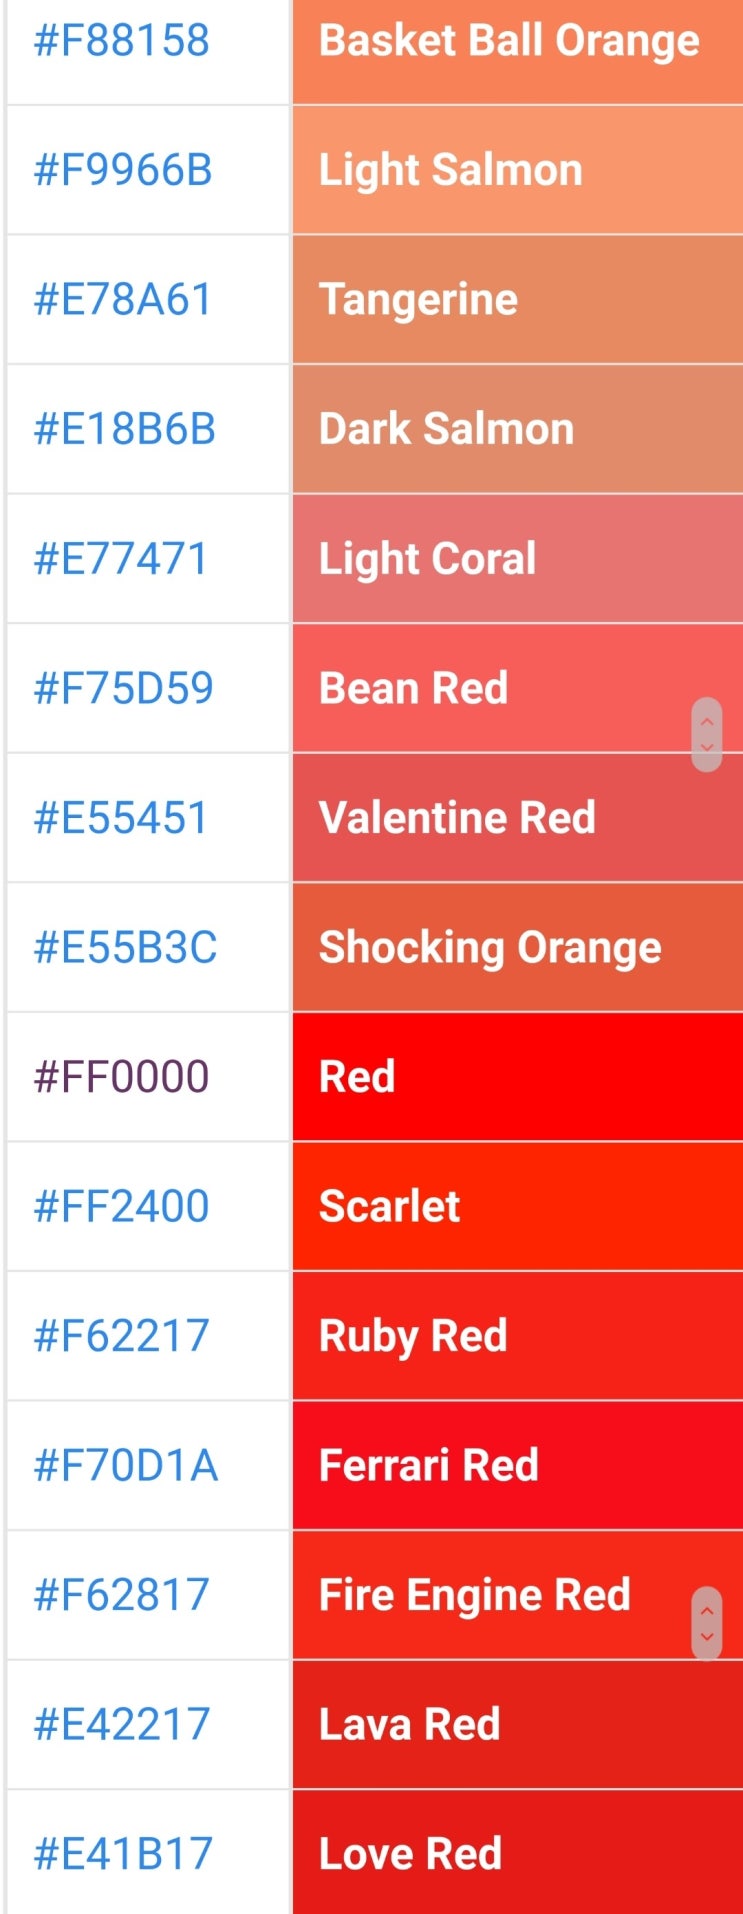Screen dimensions: 743x1914
Task: Open the #F9966B Light Salmon link
Action: click(120, 170)
